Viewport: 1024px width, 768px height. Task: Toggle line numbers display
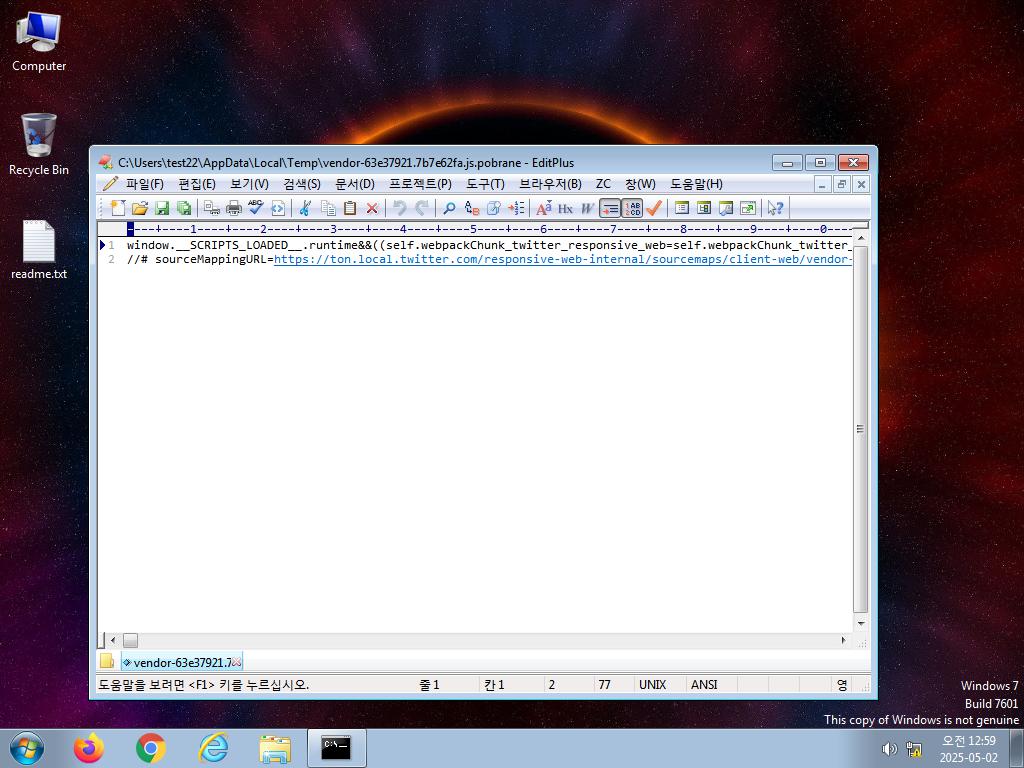(632, 208)
